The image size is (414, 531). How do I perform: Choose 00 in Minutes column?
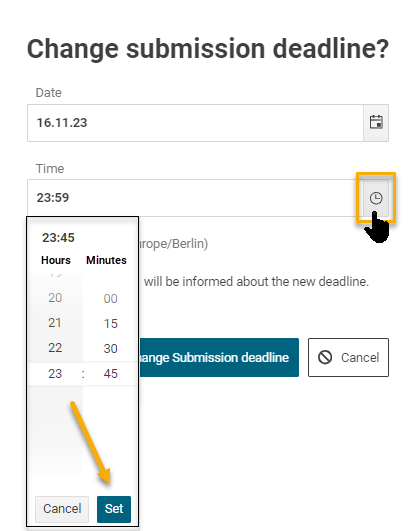[x=110, y=299]
